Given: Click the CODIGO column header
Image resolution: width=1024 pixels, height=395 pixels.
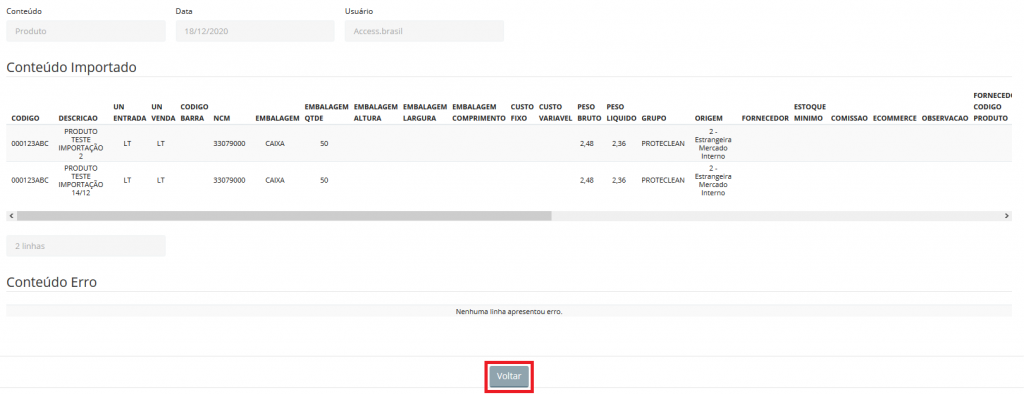Looking at the screenshot, I should tap(25, 118).
